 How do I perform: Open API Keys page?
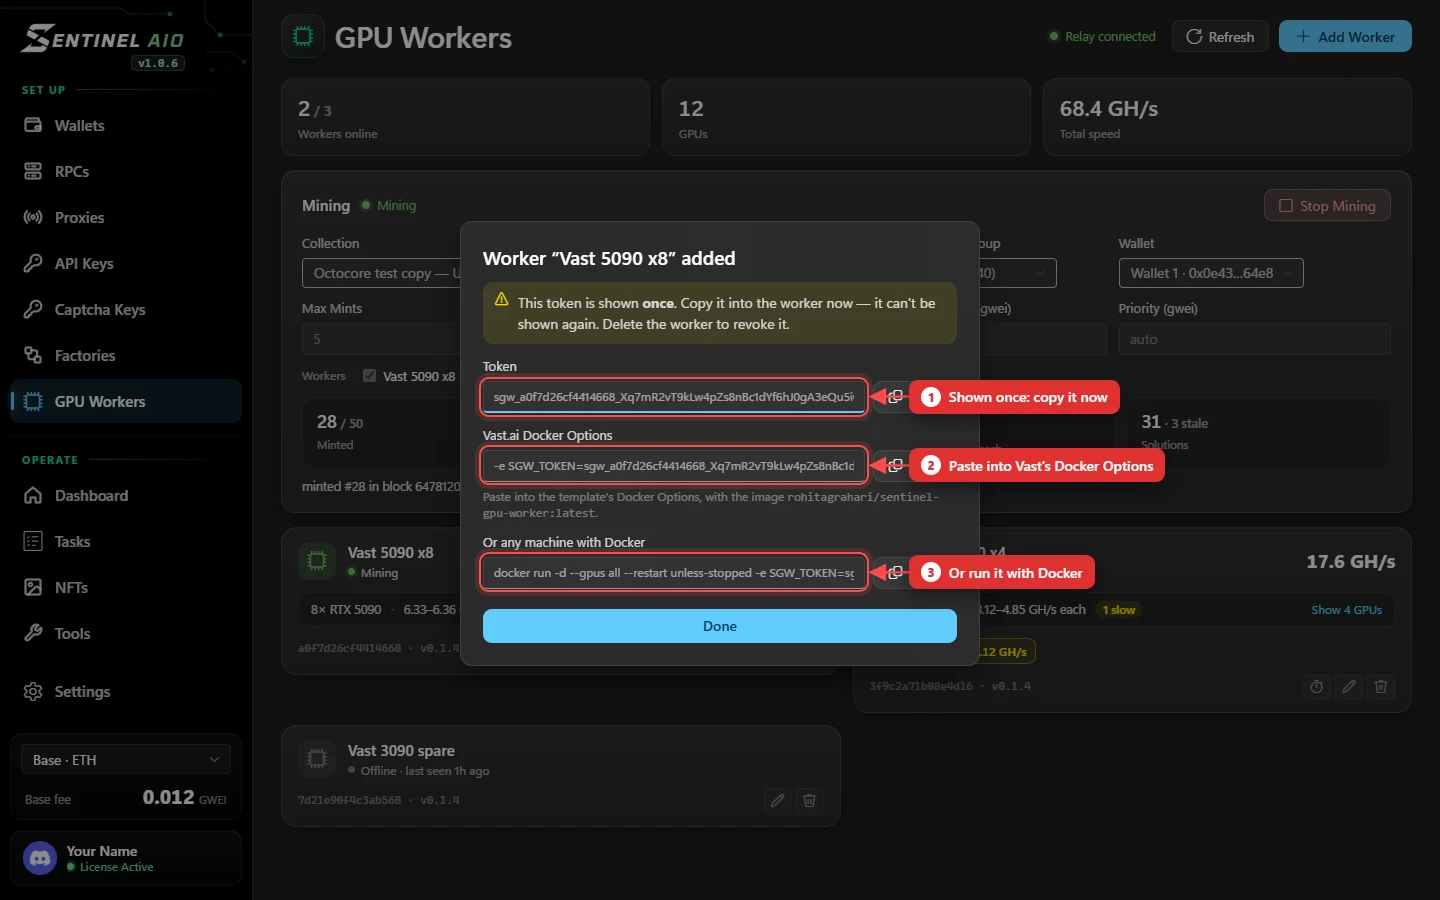tap(126, 263)
